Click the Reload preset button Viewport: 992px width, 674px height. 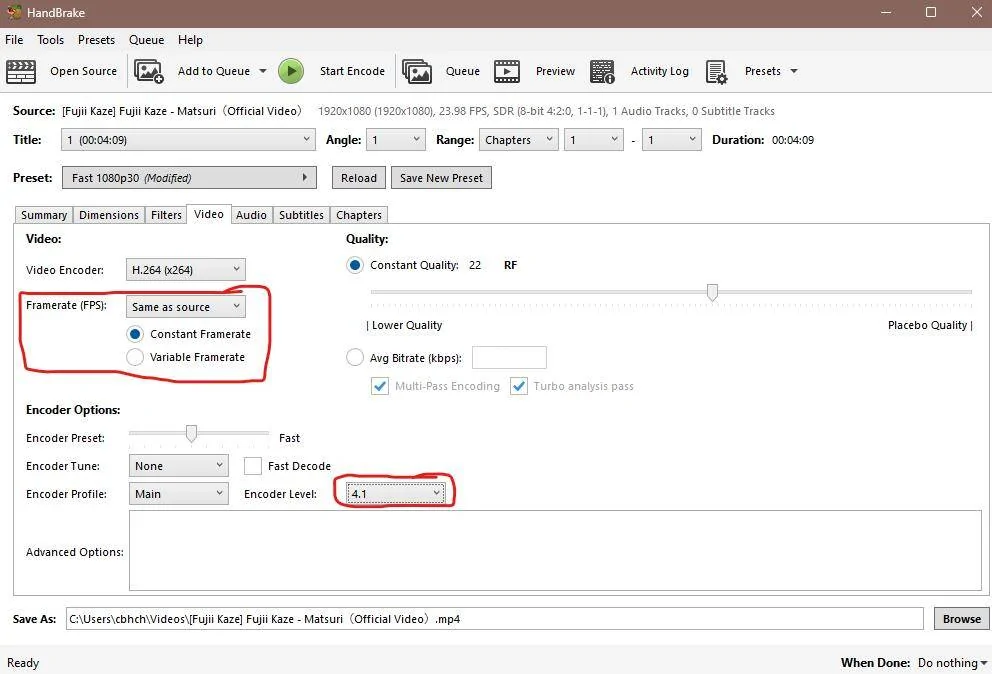click(x=359, y=178)
